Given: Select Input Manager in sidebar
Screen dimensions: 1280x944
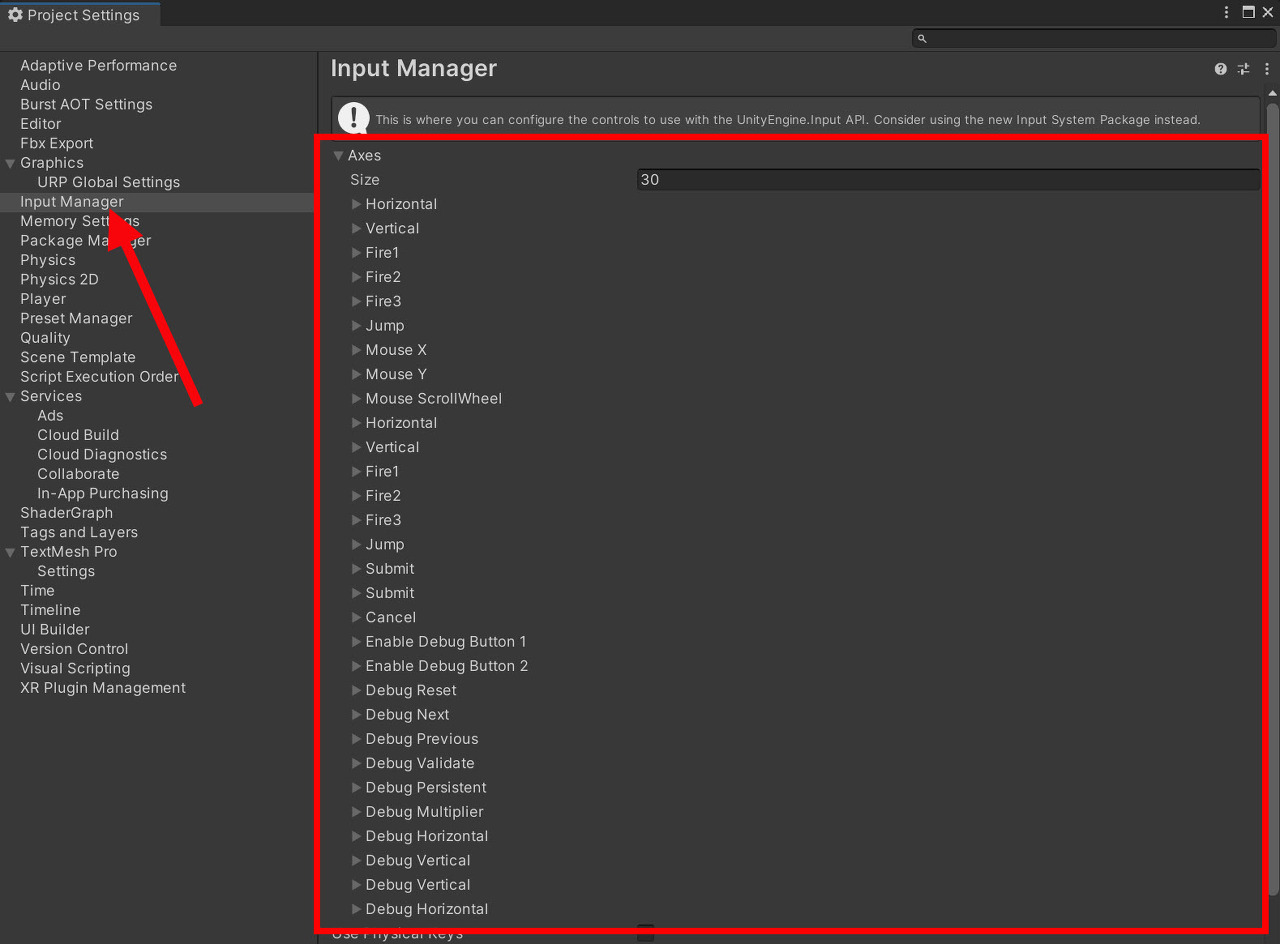Looking at the screenshot, I should (x=72, y=202).
